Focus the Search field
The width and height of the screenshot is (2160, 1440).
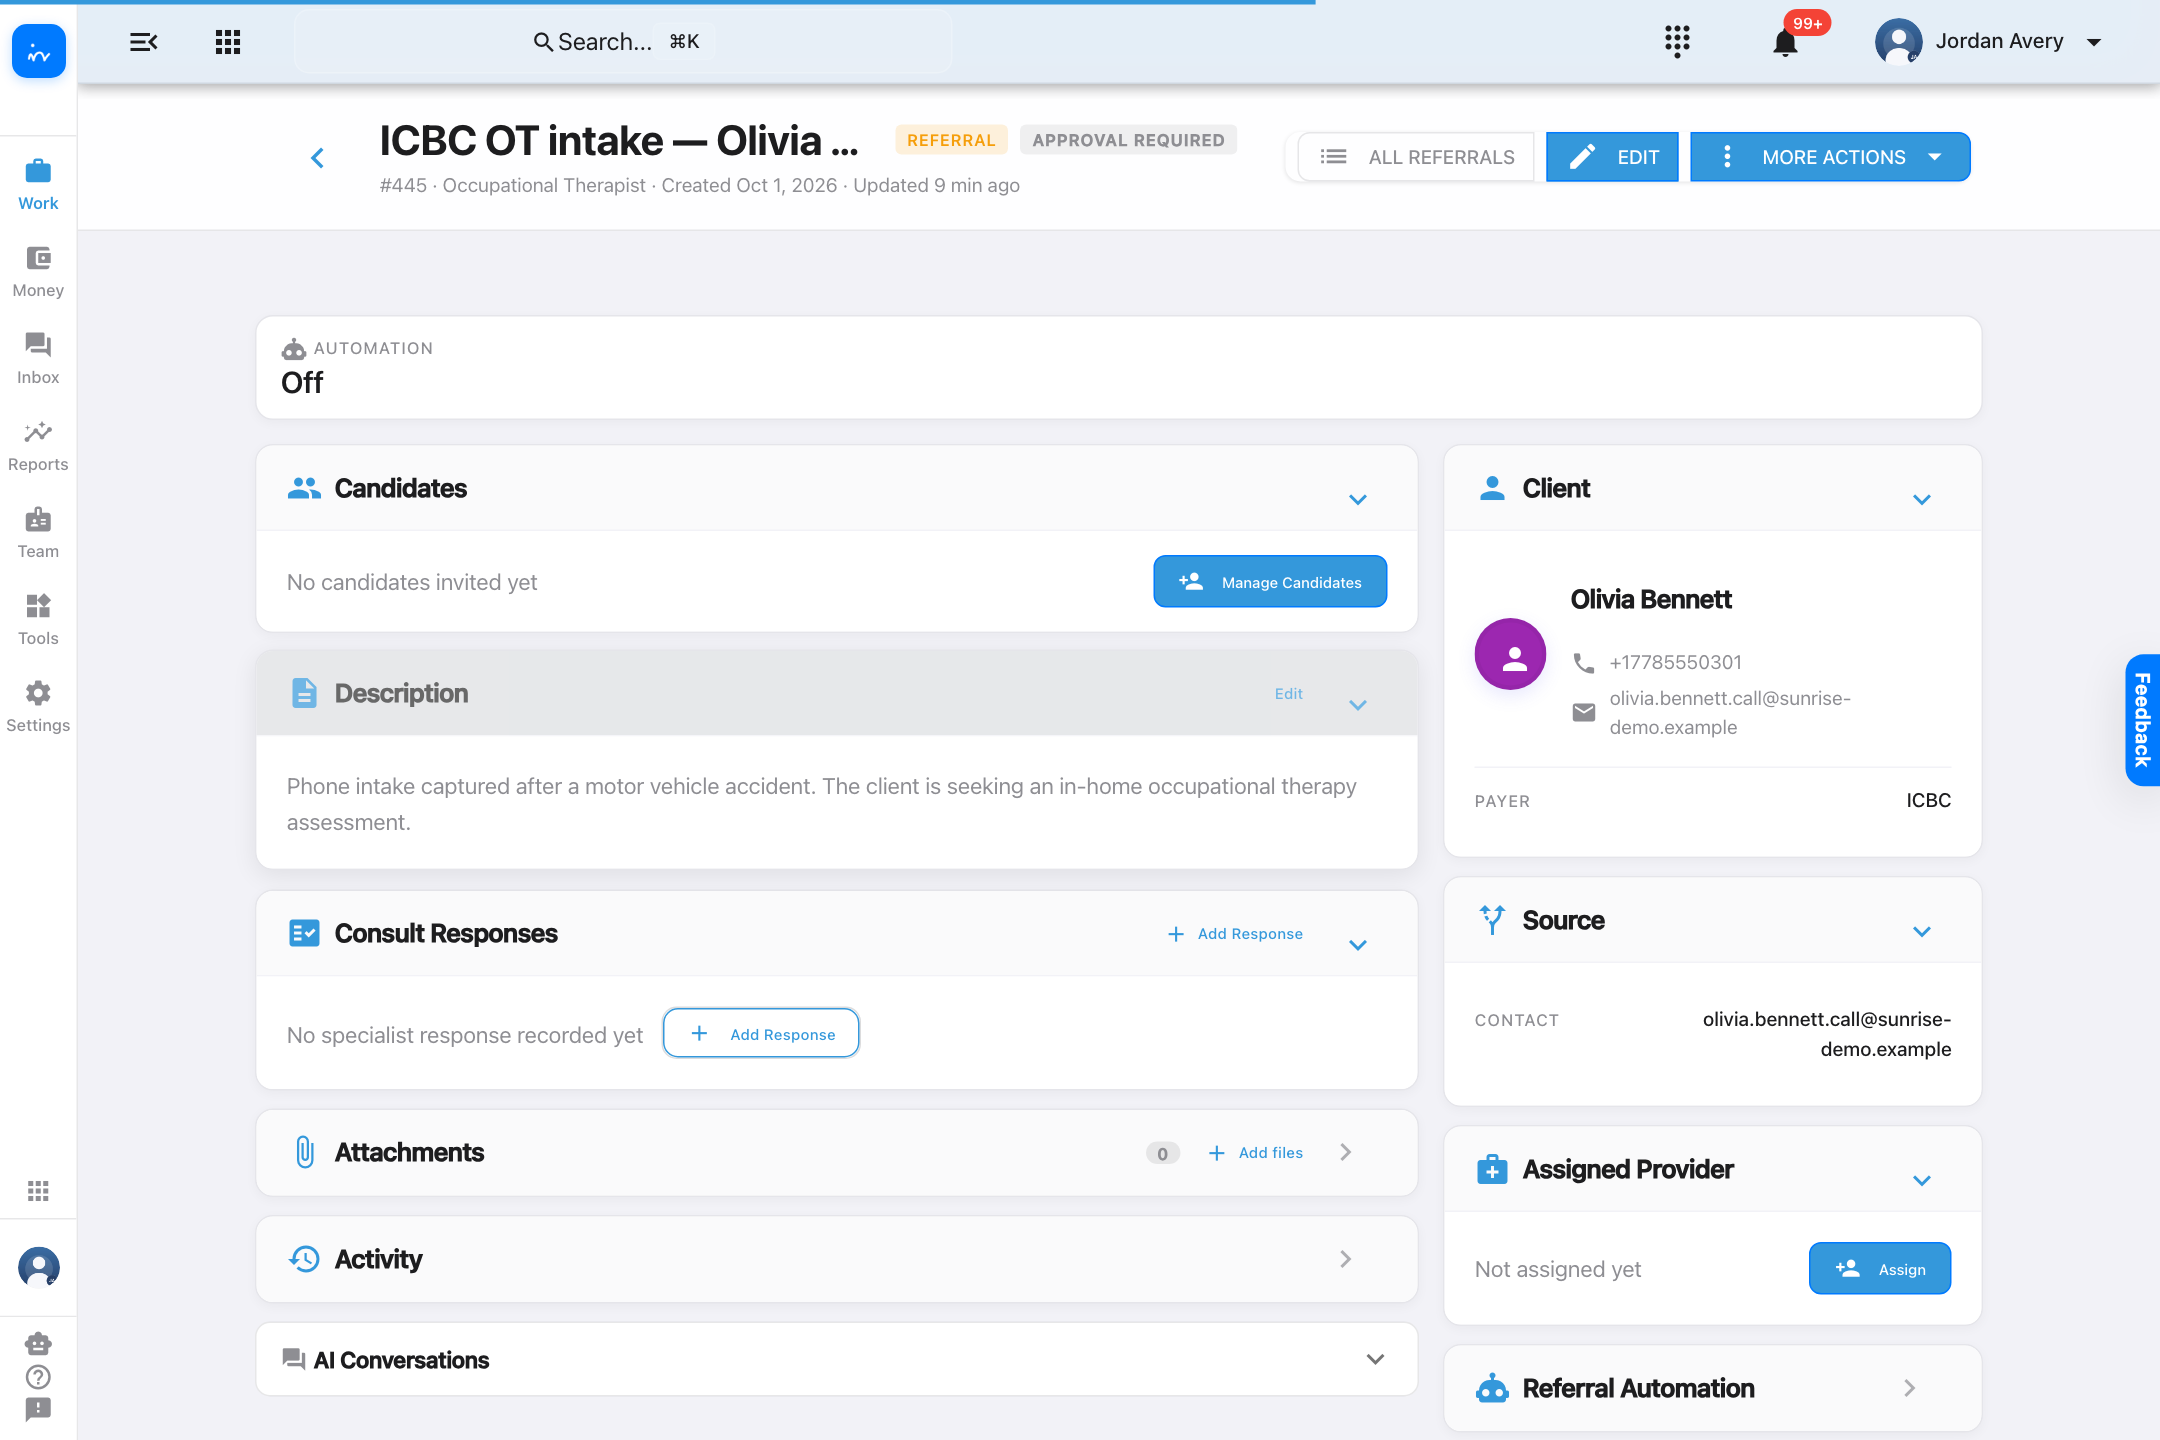[622, 42]
